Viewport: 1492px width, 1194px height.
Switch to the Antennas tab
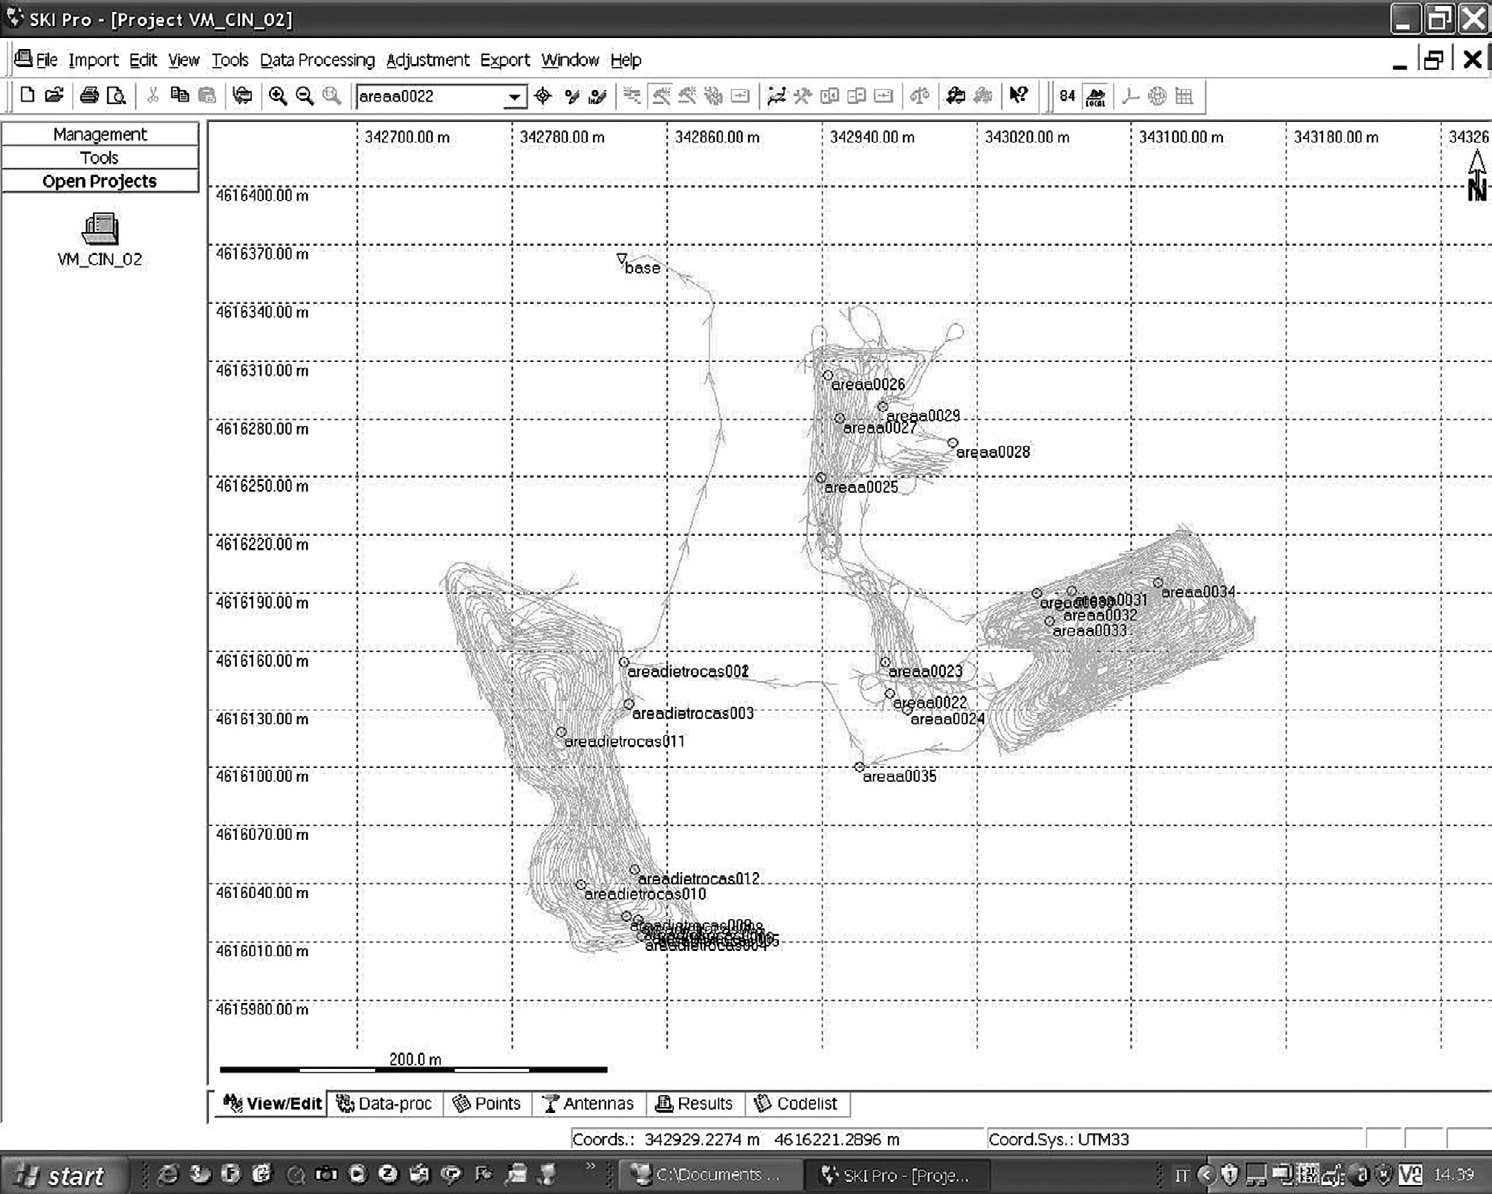click(x=588, y=1103)
